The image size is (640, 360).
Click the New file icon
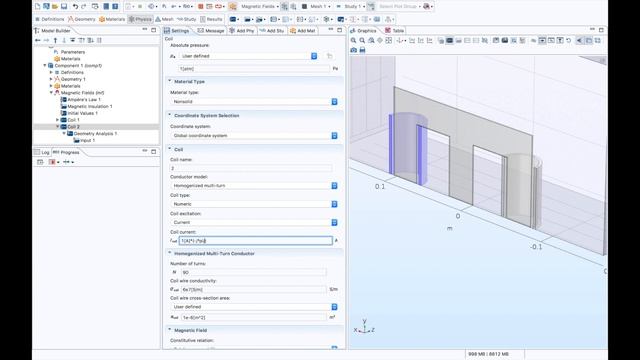pyautogui.click(x=38, y=6)
